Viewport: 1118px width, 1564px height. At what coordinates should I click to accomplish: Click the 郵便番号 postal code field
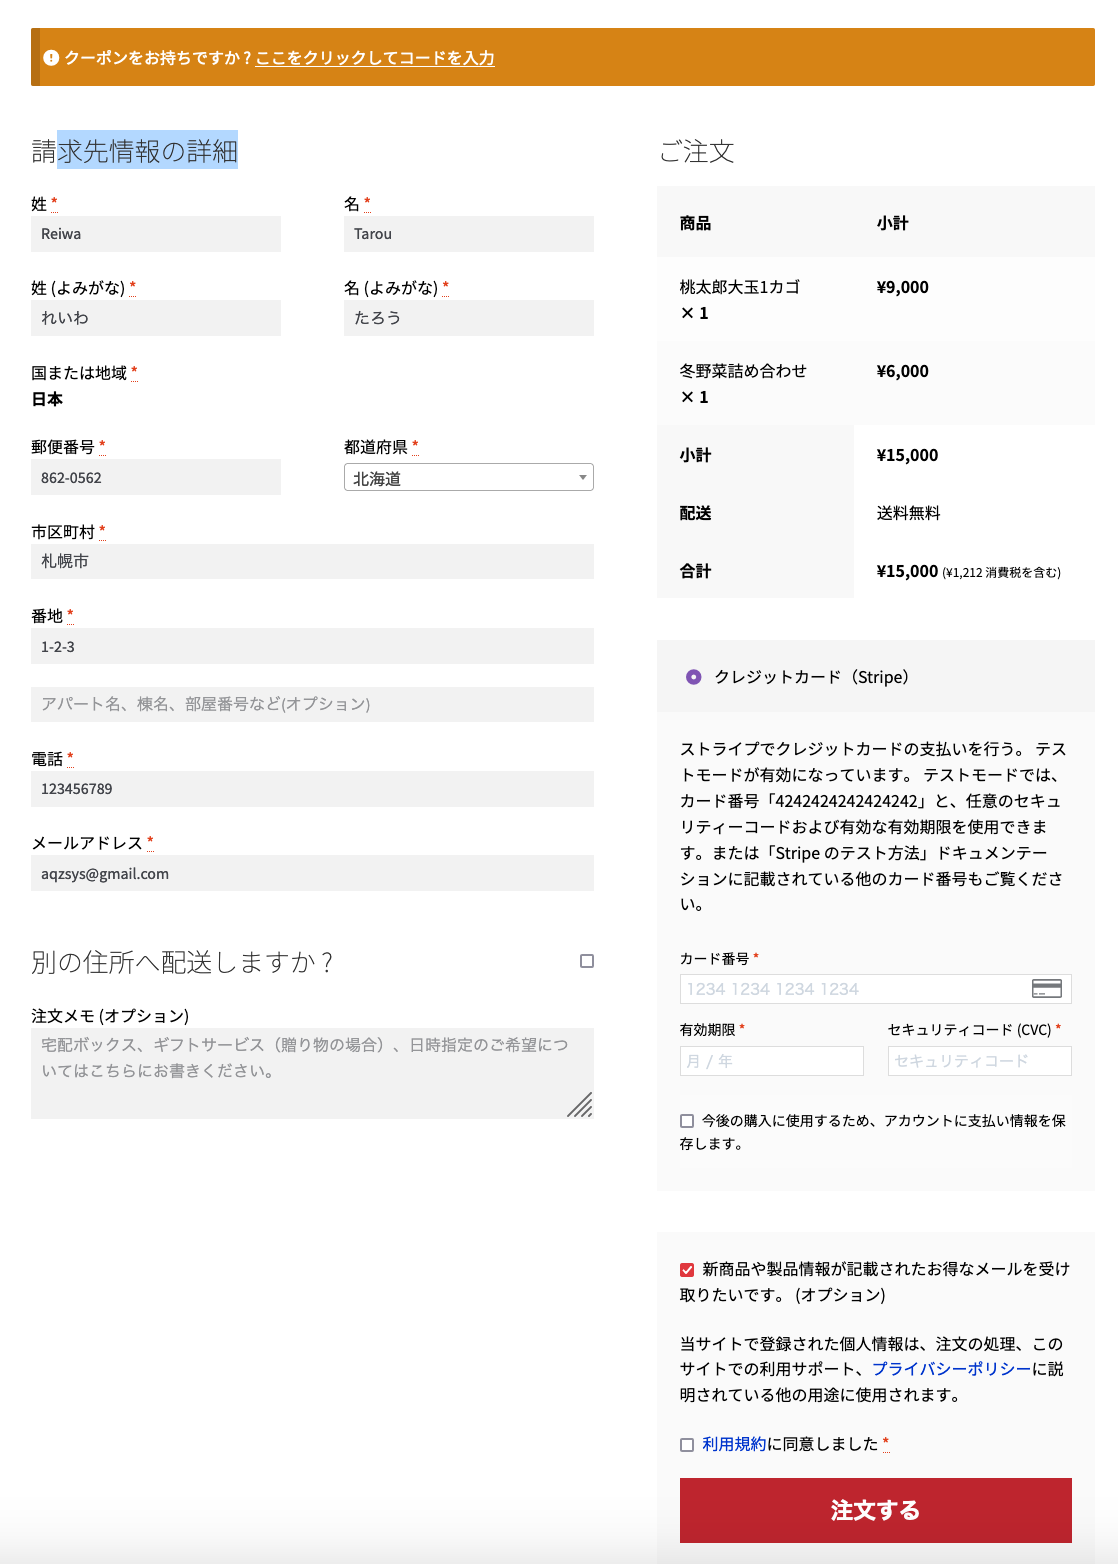[x=155, y=478]
